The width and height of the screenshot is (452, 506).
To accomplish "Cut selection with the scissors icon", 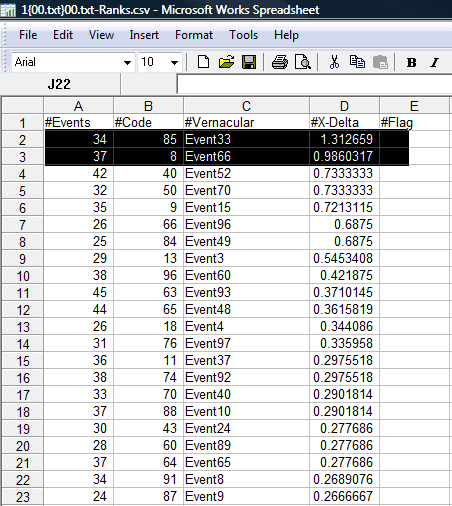I will pos(334,62).
